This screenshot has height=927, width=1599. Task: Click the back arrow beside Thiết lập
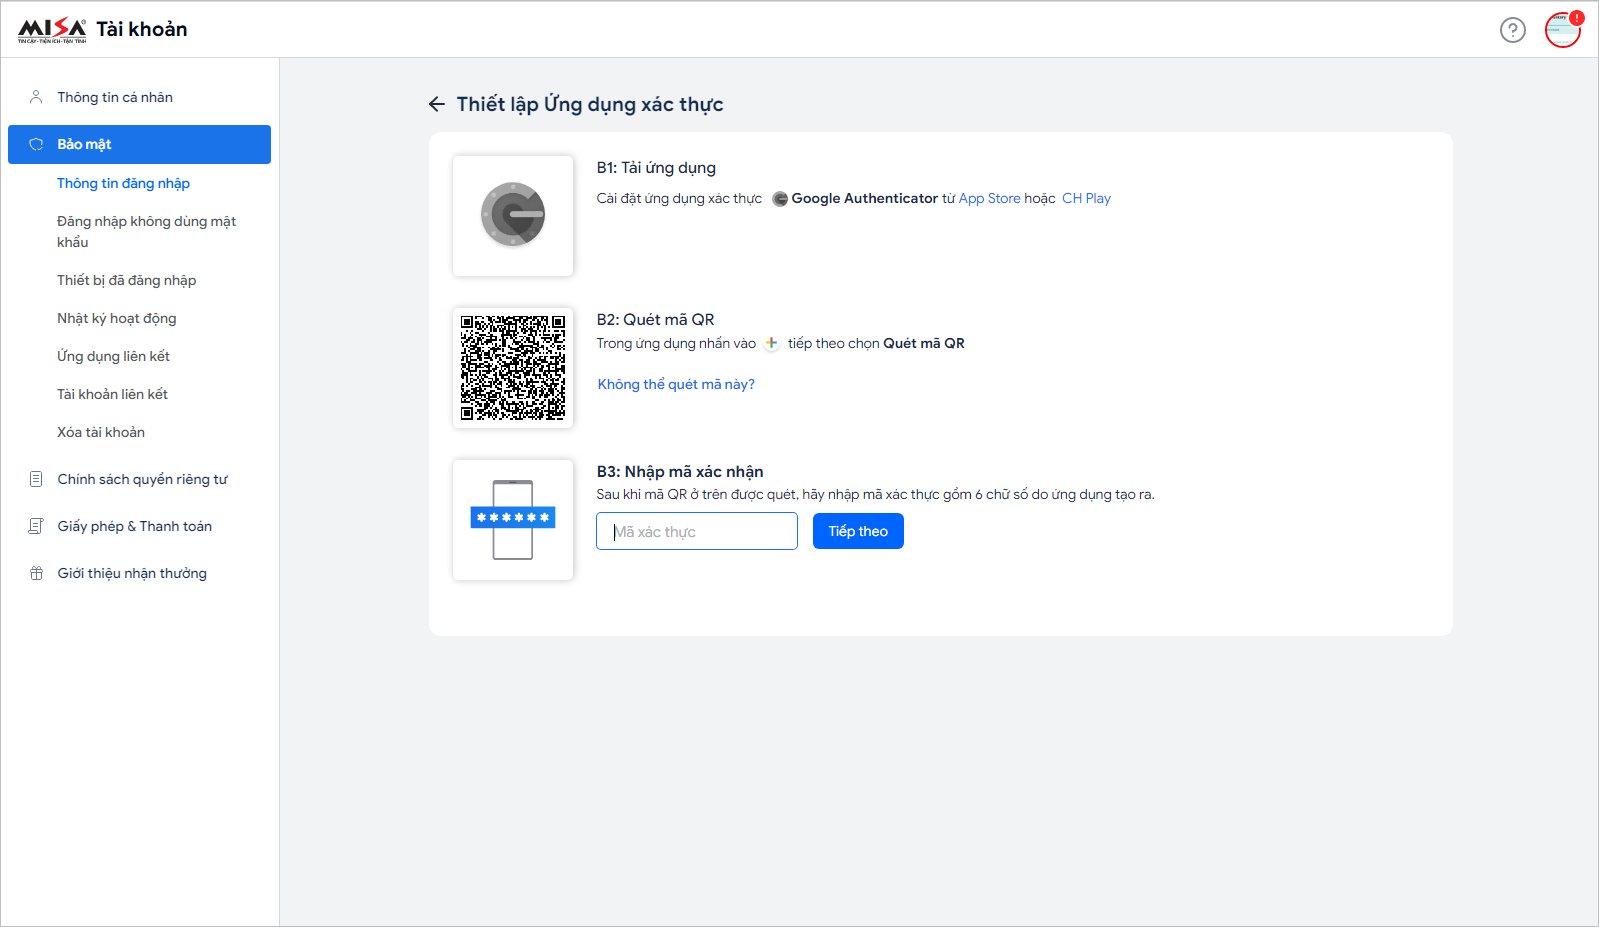point(437,104)
